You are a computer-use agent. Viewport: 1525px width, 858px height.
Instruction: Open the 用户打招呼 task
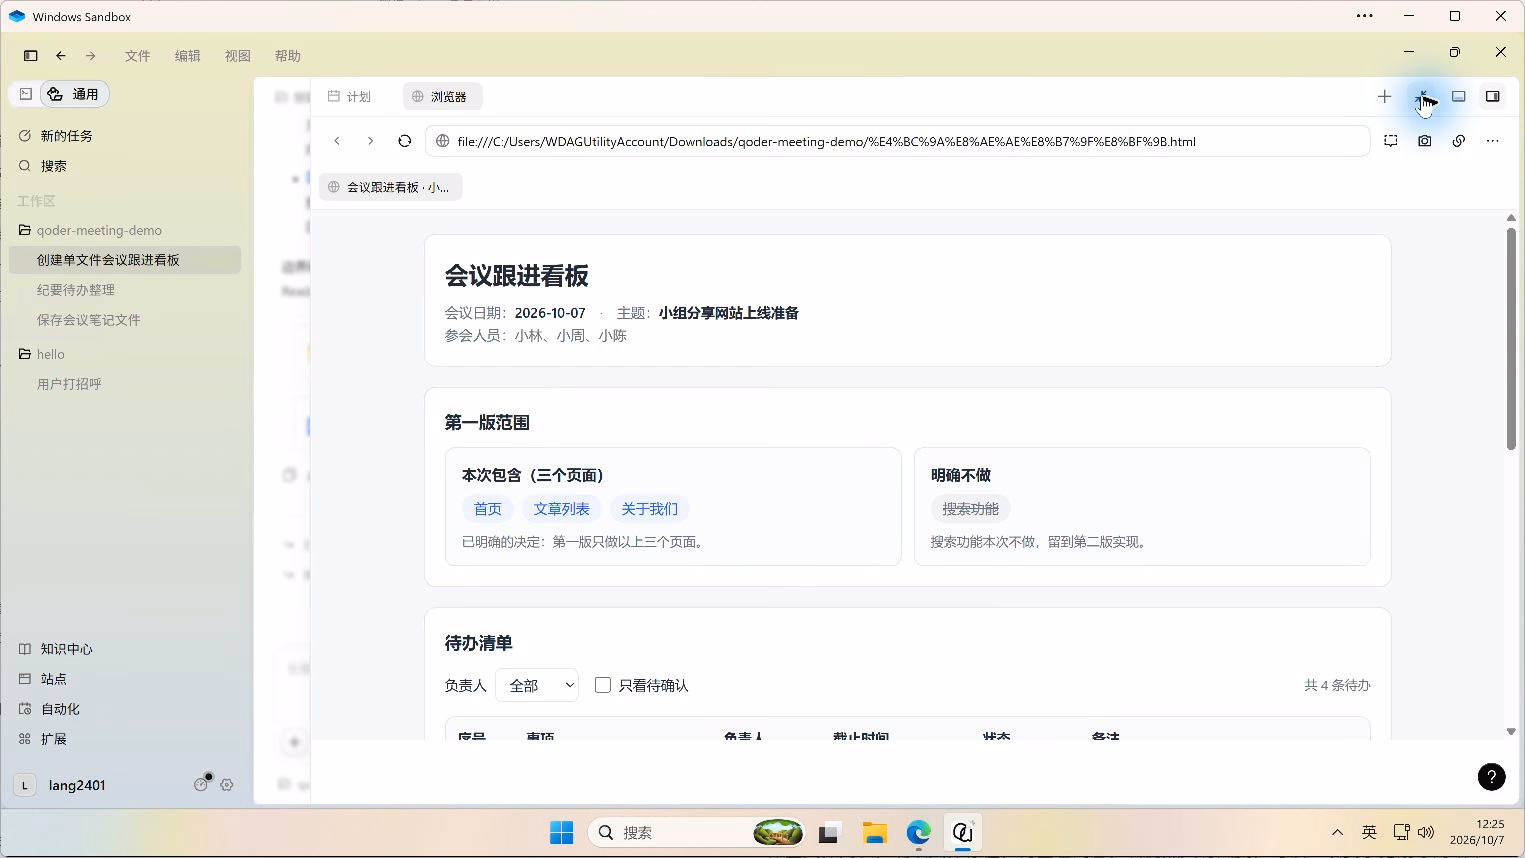125,384
